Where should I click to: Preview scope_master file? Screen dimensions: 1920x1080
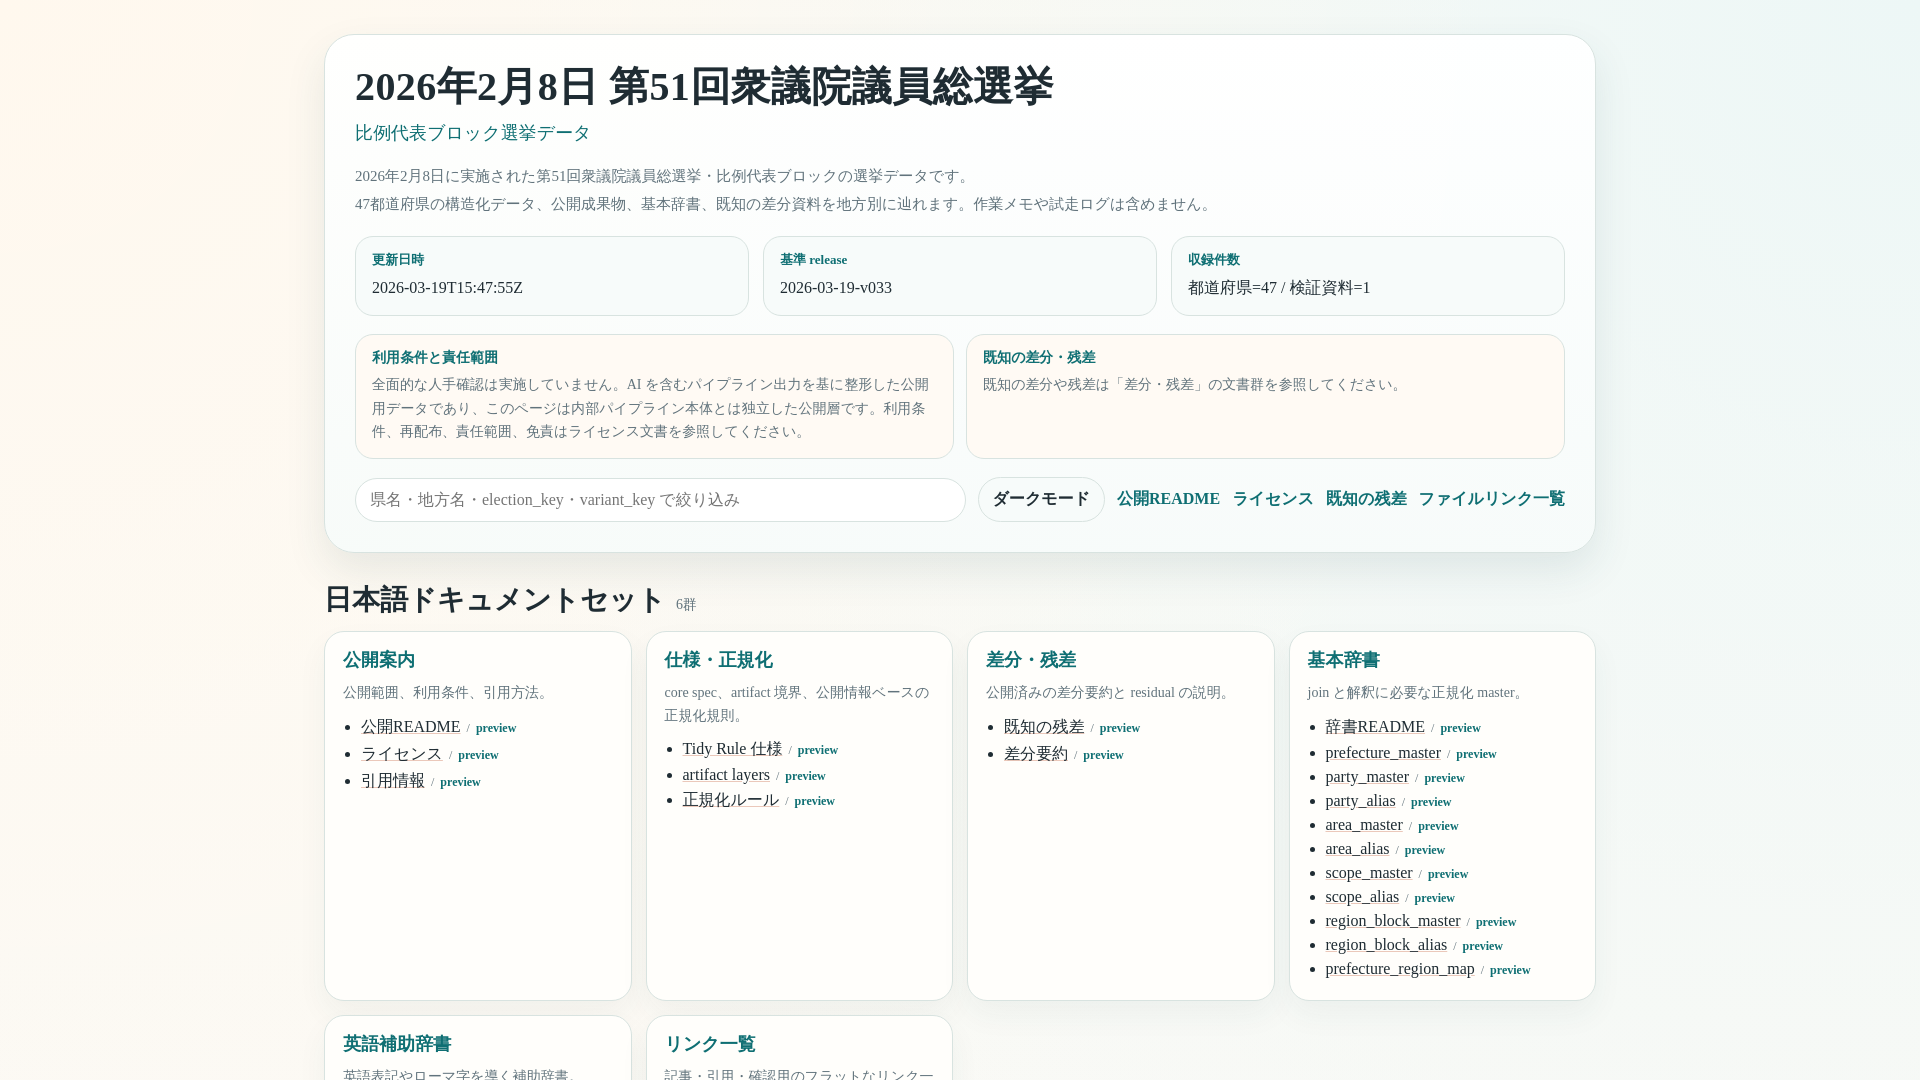click(x=1448, y=874)
